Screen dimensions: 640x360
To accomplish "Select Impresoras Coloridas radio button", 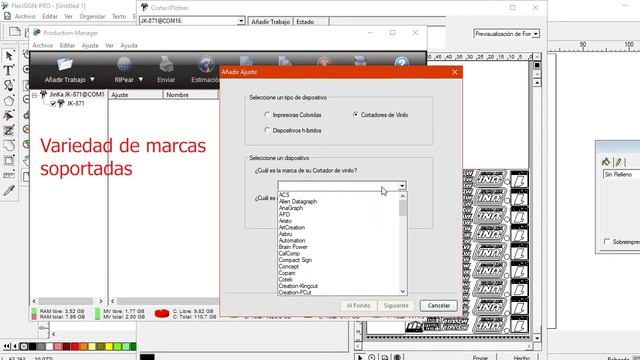I will [x=267, y=115].
